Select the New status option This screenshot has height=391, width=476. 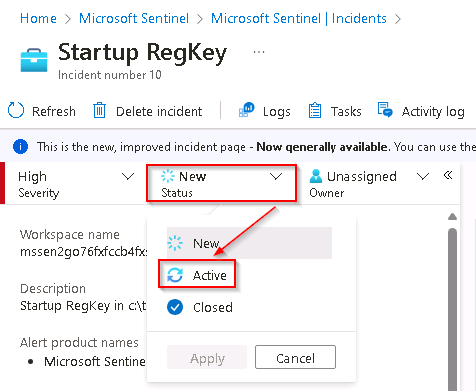249,243
